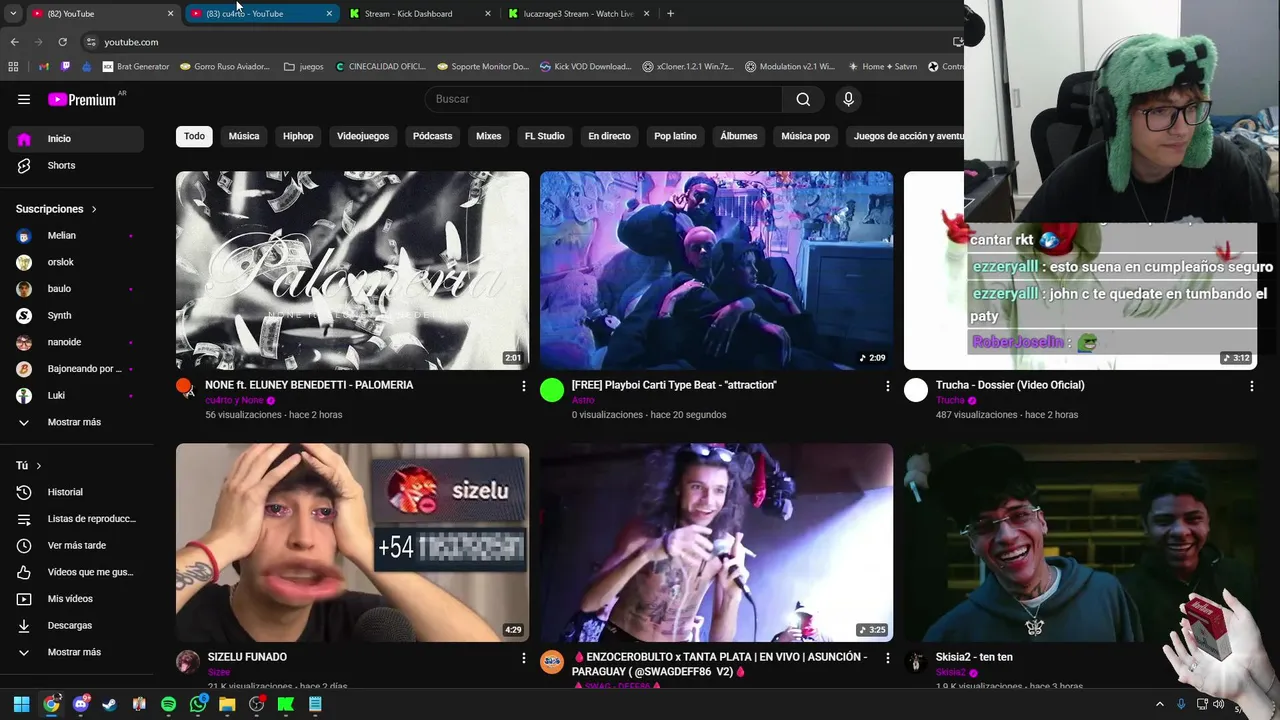
Task: Open Videos que me gustan
Action: click(x=76, y=572)
